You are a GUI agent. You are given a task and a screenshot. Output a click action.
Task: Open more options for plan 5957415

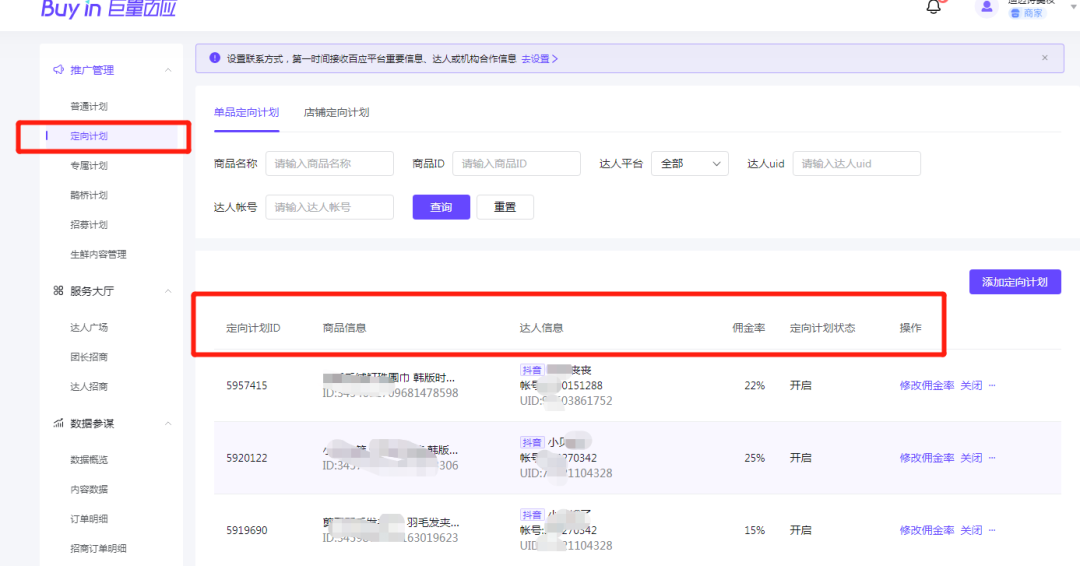[x=992, y=386]
